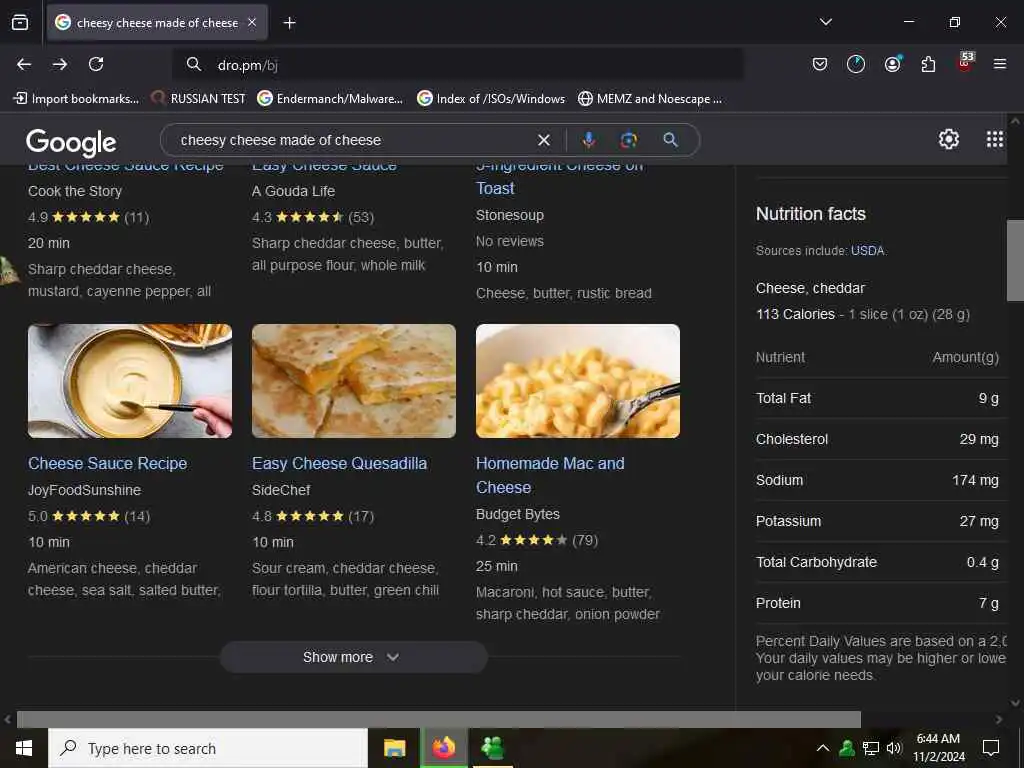Click the Firefox back arrow
This screenshot has height=768, width=1024.
tap(24, 64)
